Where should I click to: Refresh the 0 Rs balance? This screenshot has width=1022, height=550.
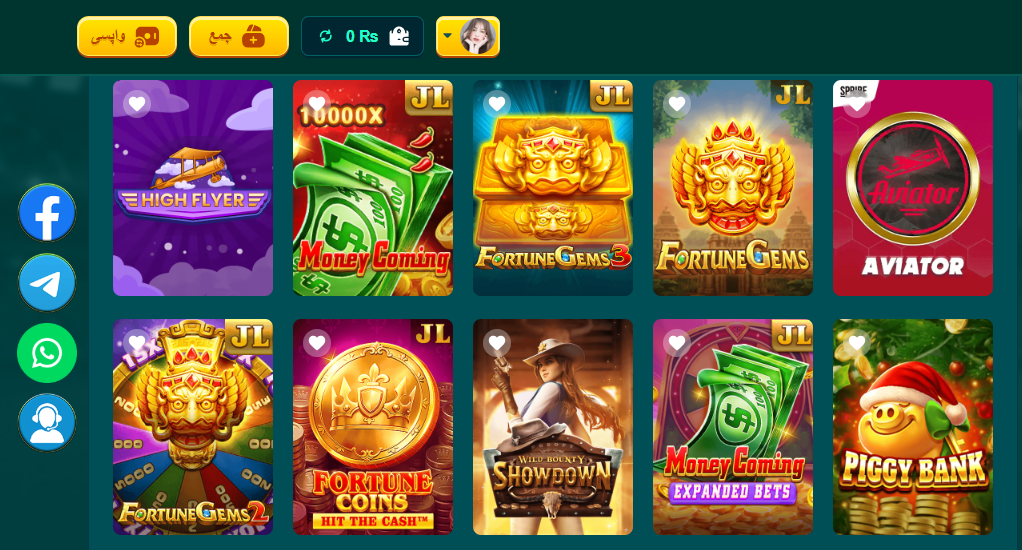click(325, 36)
